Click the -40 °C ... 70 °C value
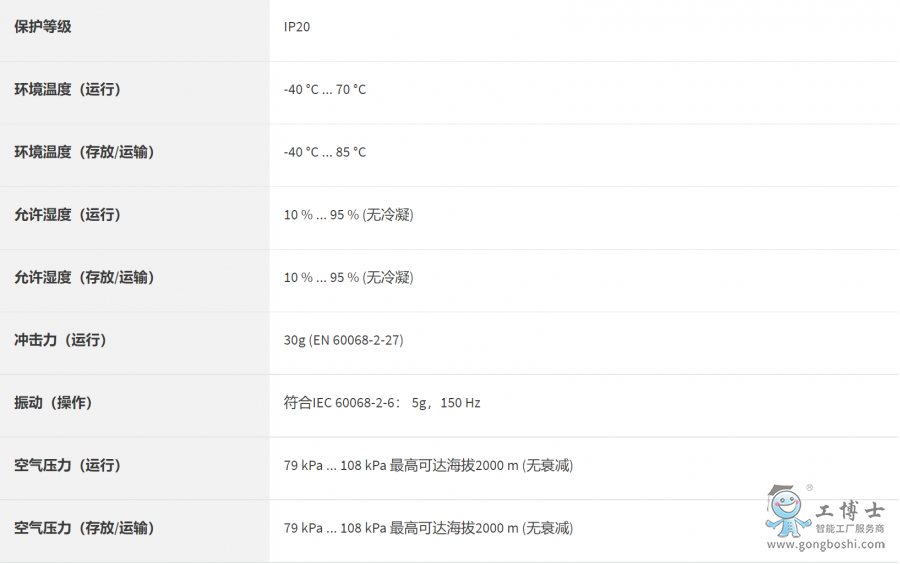The height and width of the screenshot is (564, 900). [325, 90]
